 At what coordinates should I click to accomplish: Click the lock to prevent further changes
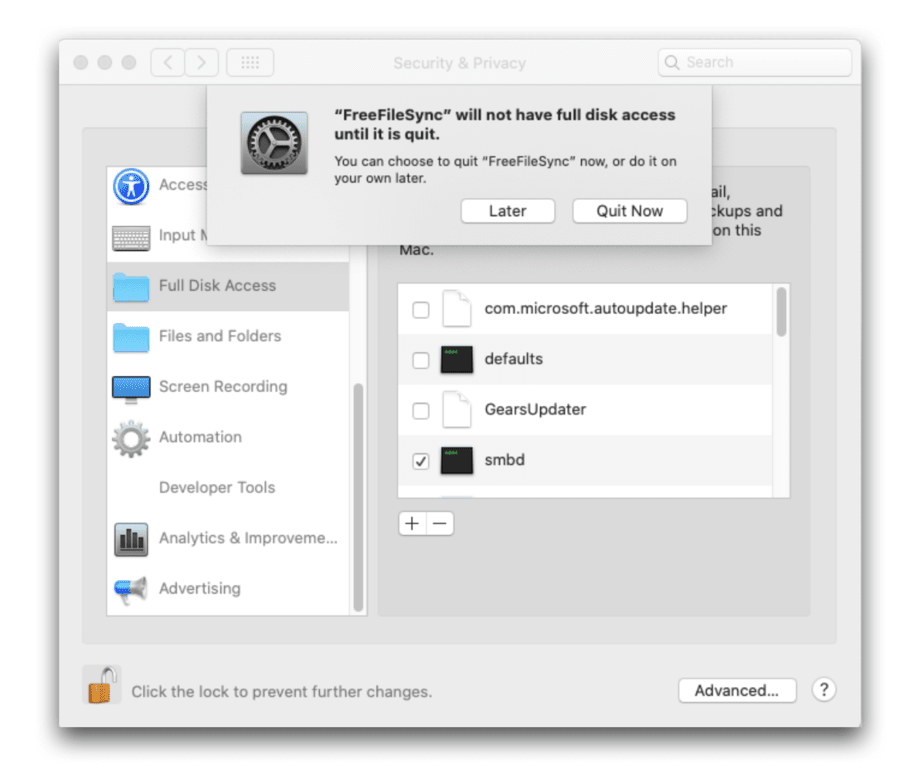click(100, 684)
